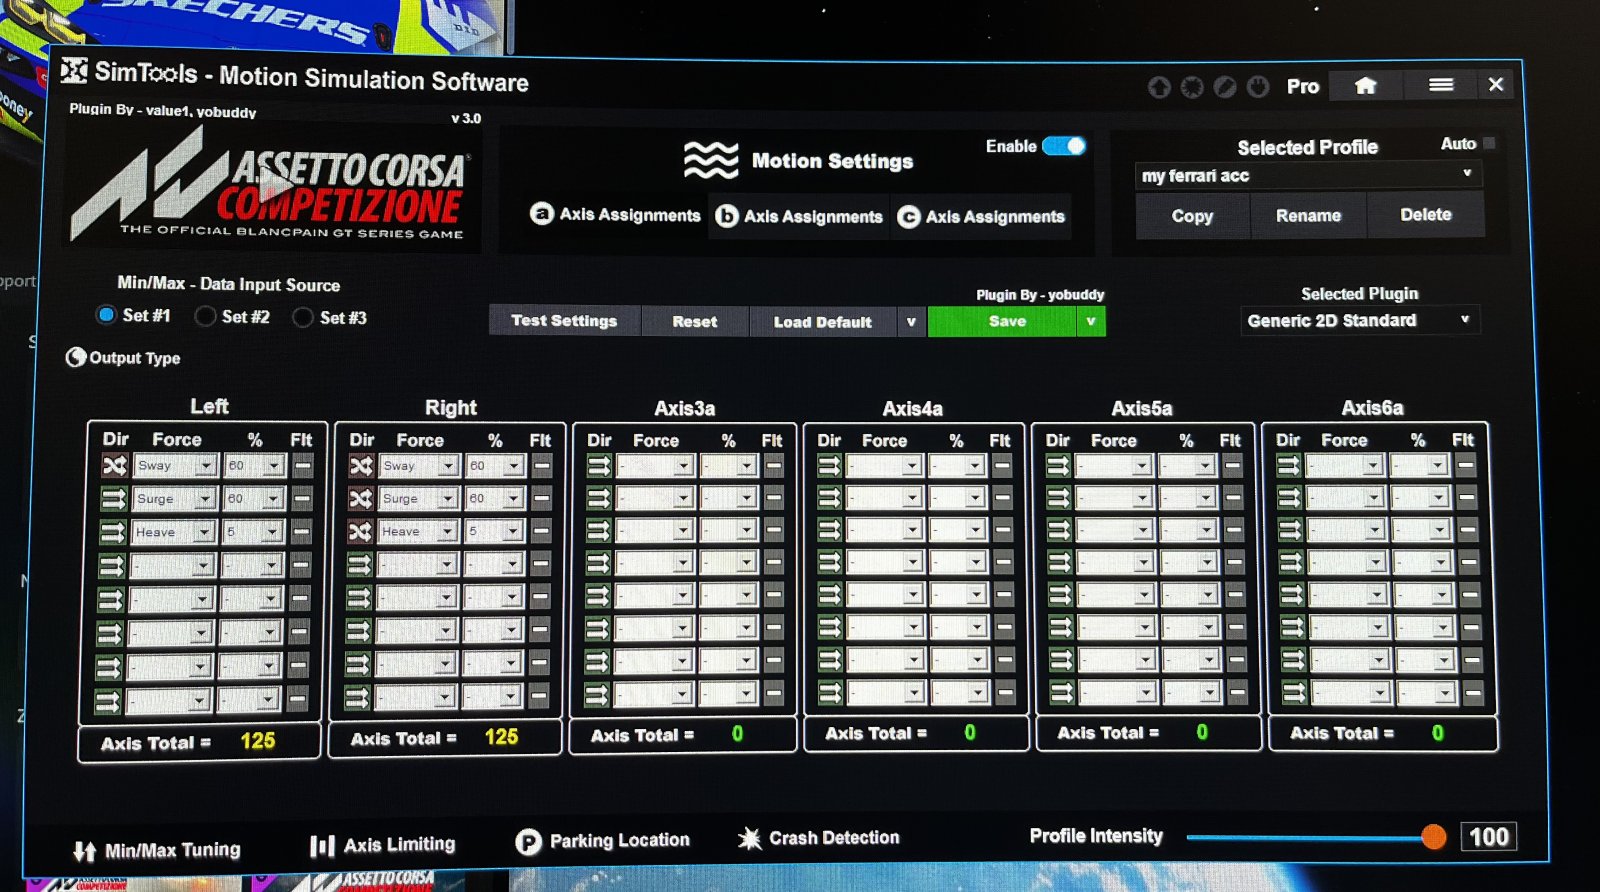Click the filter button on Left axis Surge row
The width and height of the screenshot is (1600, 892).
click(302, 498)
